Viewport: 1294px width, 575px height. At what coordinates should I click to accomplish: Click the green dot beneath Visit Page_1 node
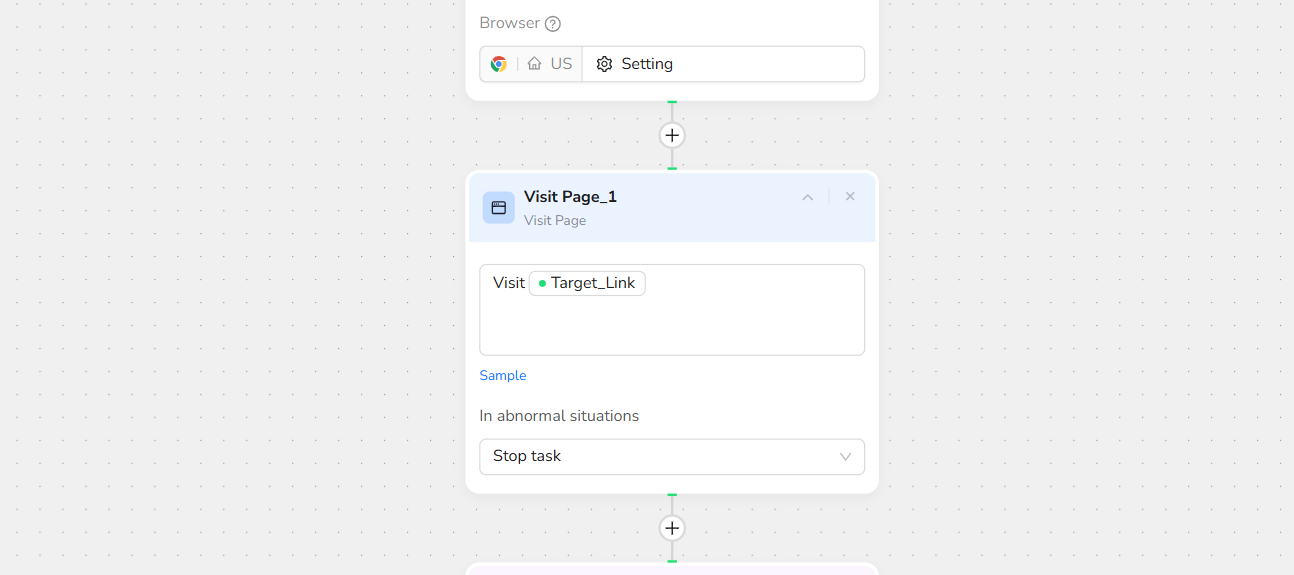tap(672, 495)
